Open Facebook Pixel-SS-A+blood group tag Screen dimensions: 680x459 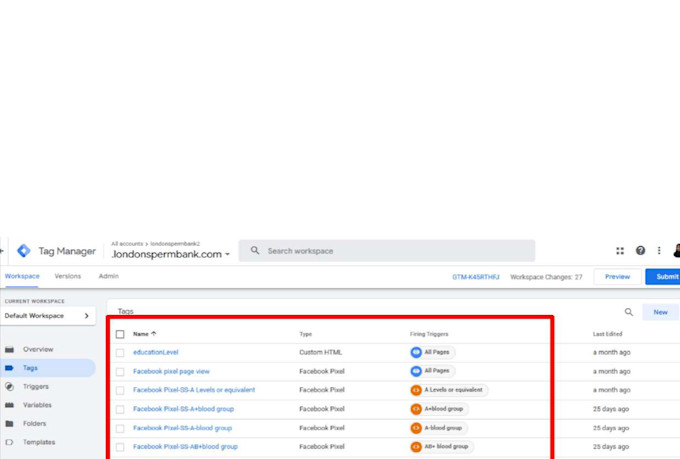coord(183,409)
